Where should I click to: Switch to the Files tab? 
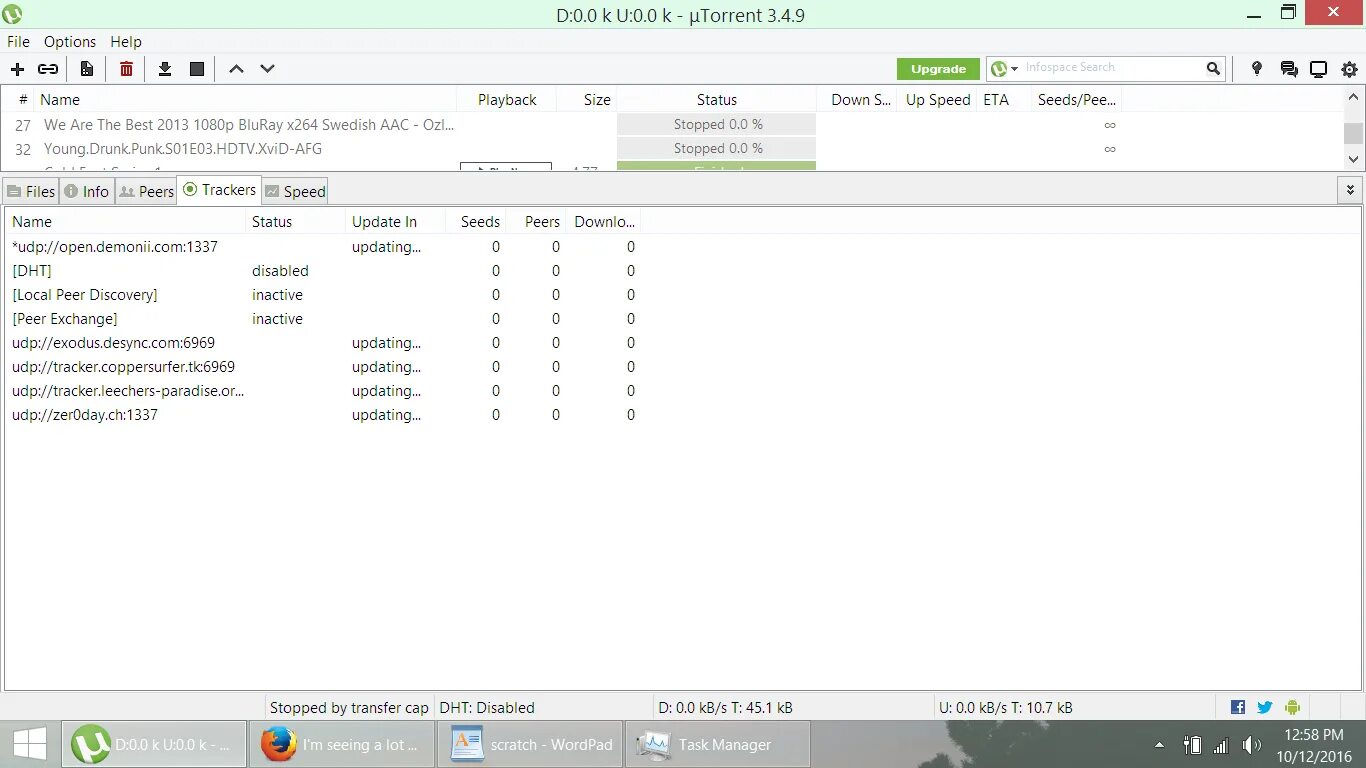[x=31, y=191]
